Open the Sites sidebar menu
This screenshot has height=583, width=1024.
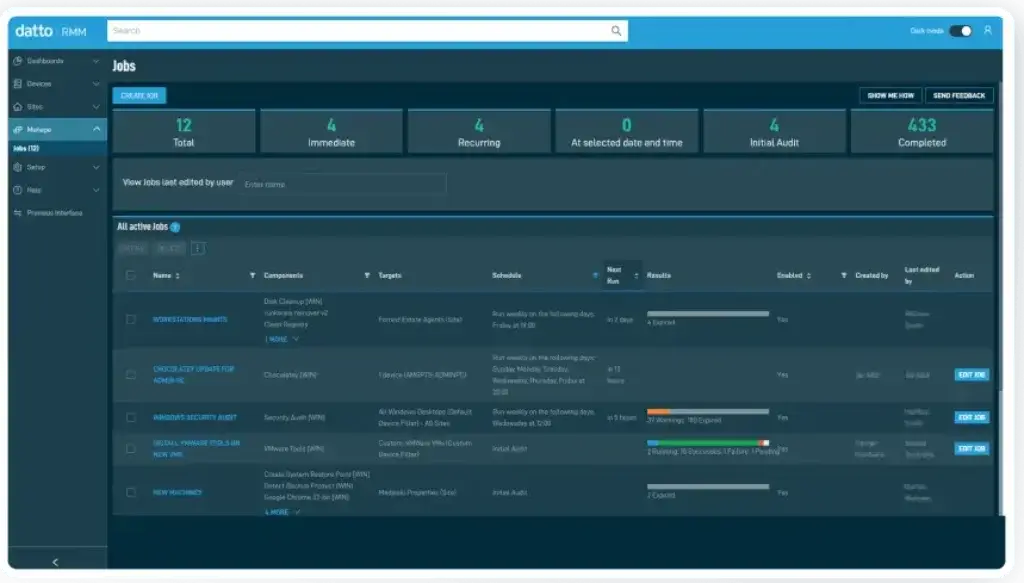click(57, 106)
